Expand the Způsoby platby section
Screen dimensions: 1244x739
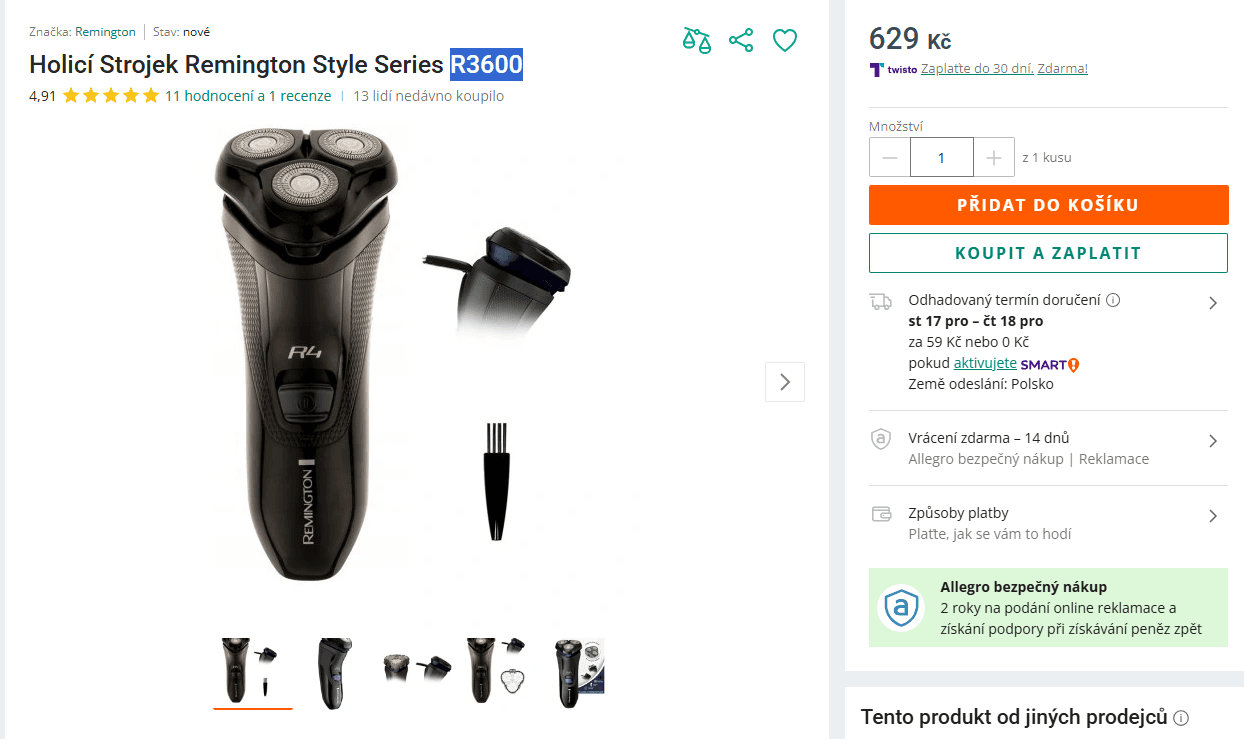coord(1212,516)
